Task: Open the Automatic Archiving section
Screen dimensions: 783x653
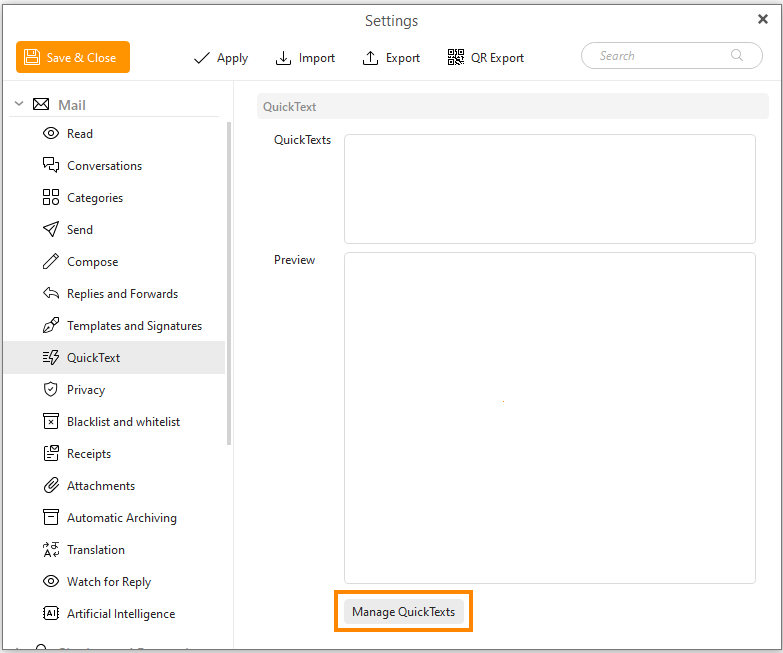Action: (x=121, y=518)
